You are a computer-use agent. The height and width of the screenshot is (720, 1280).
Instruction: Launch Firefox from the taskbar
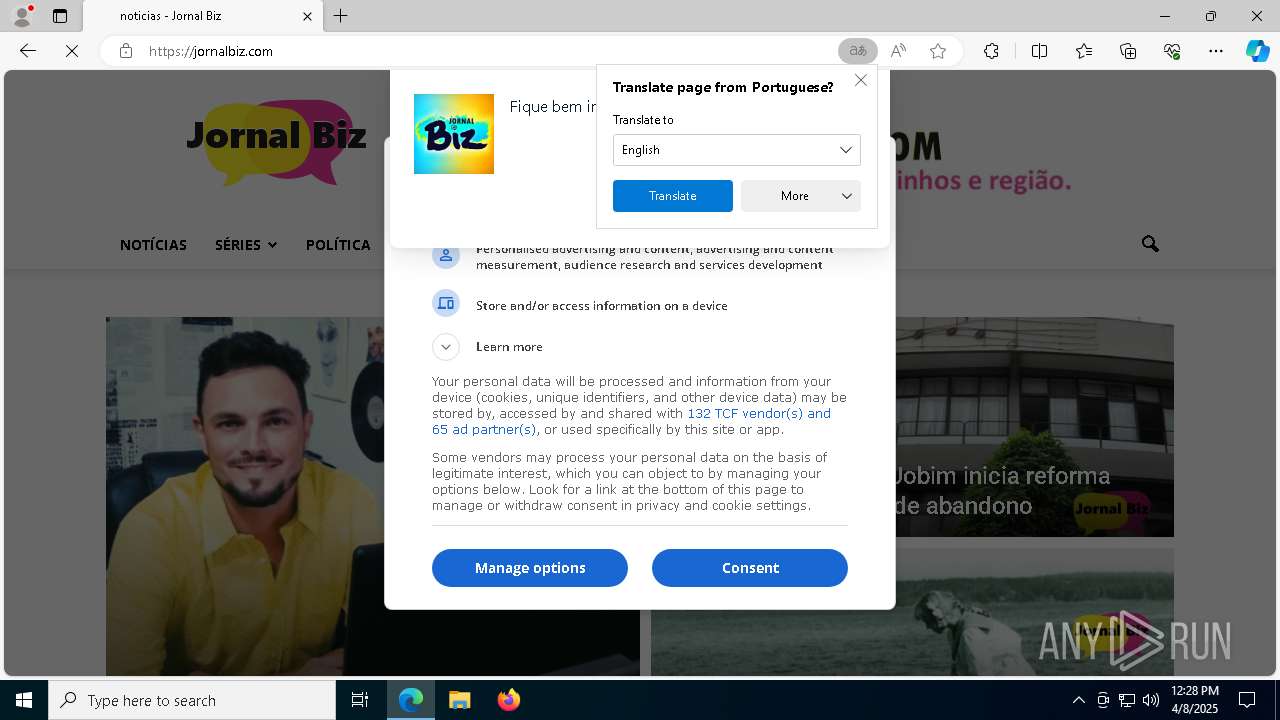(508, 700)
